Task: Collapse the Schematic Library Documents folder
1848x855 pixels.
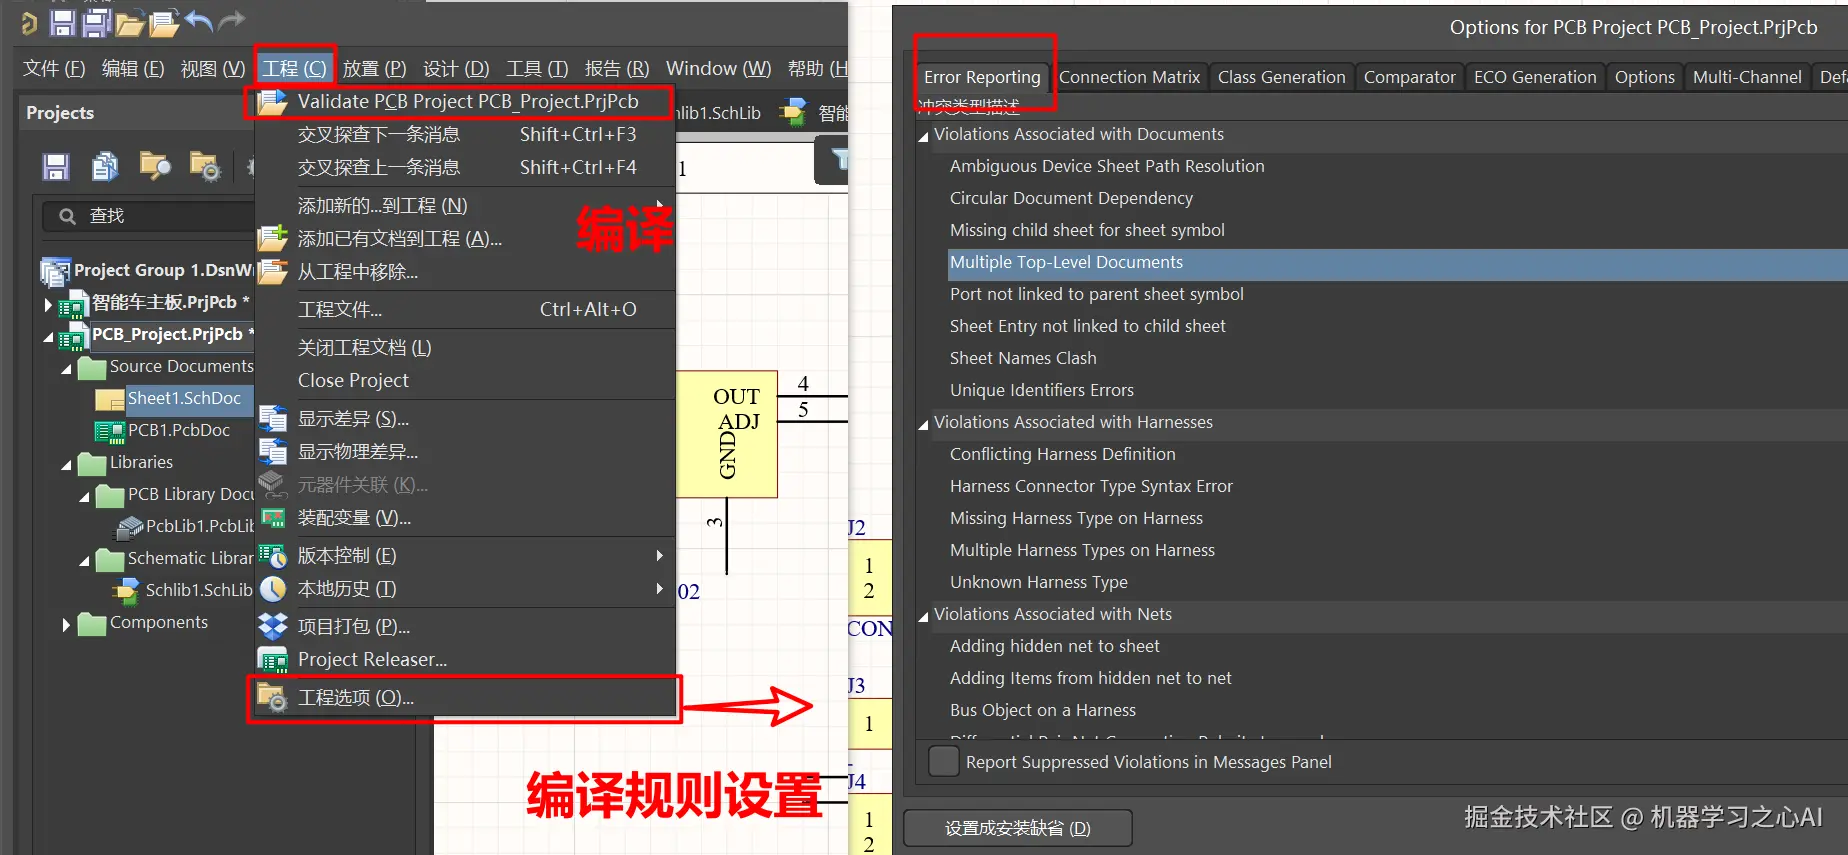Action: tap(85, 561)
